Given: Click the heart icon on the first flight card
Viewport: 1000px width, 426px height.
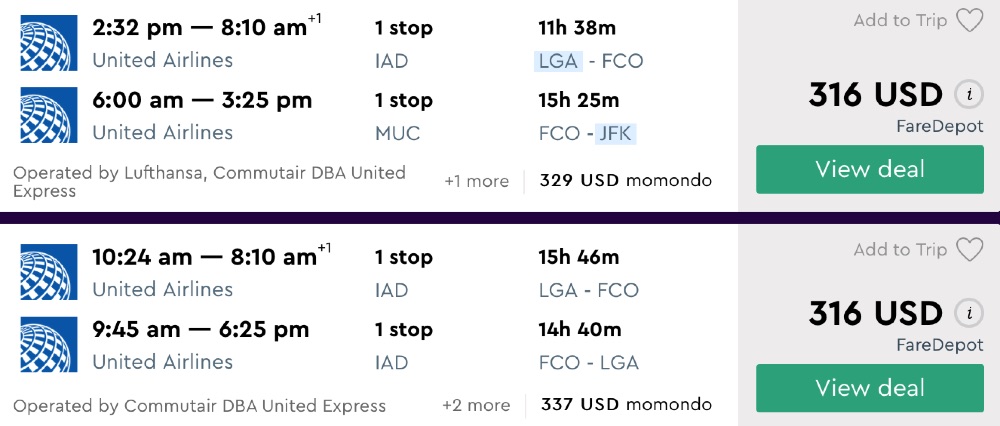Looking at the screenshot, I should pos(969,20).
